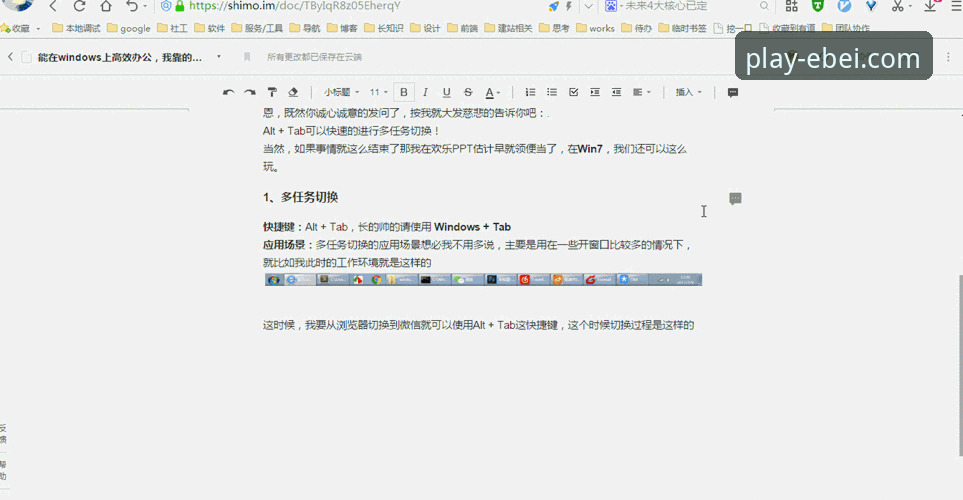Toggle italic formatting

point(425,92)
